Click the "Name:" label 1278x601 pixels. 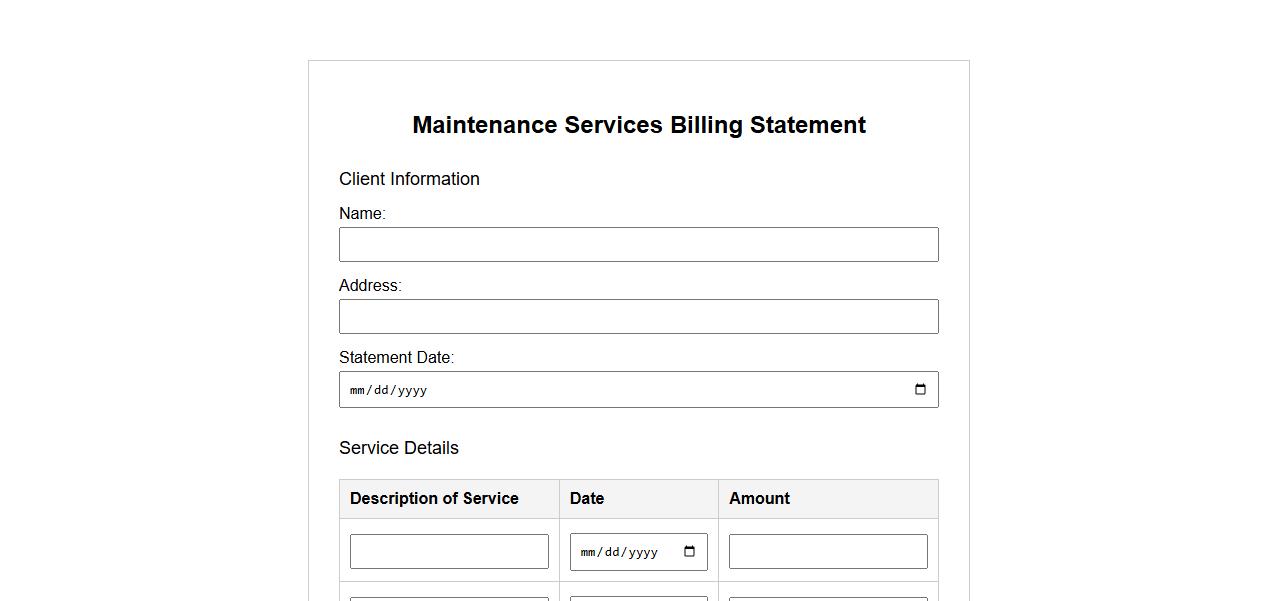click(x=362, y=214)
